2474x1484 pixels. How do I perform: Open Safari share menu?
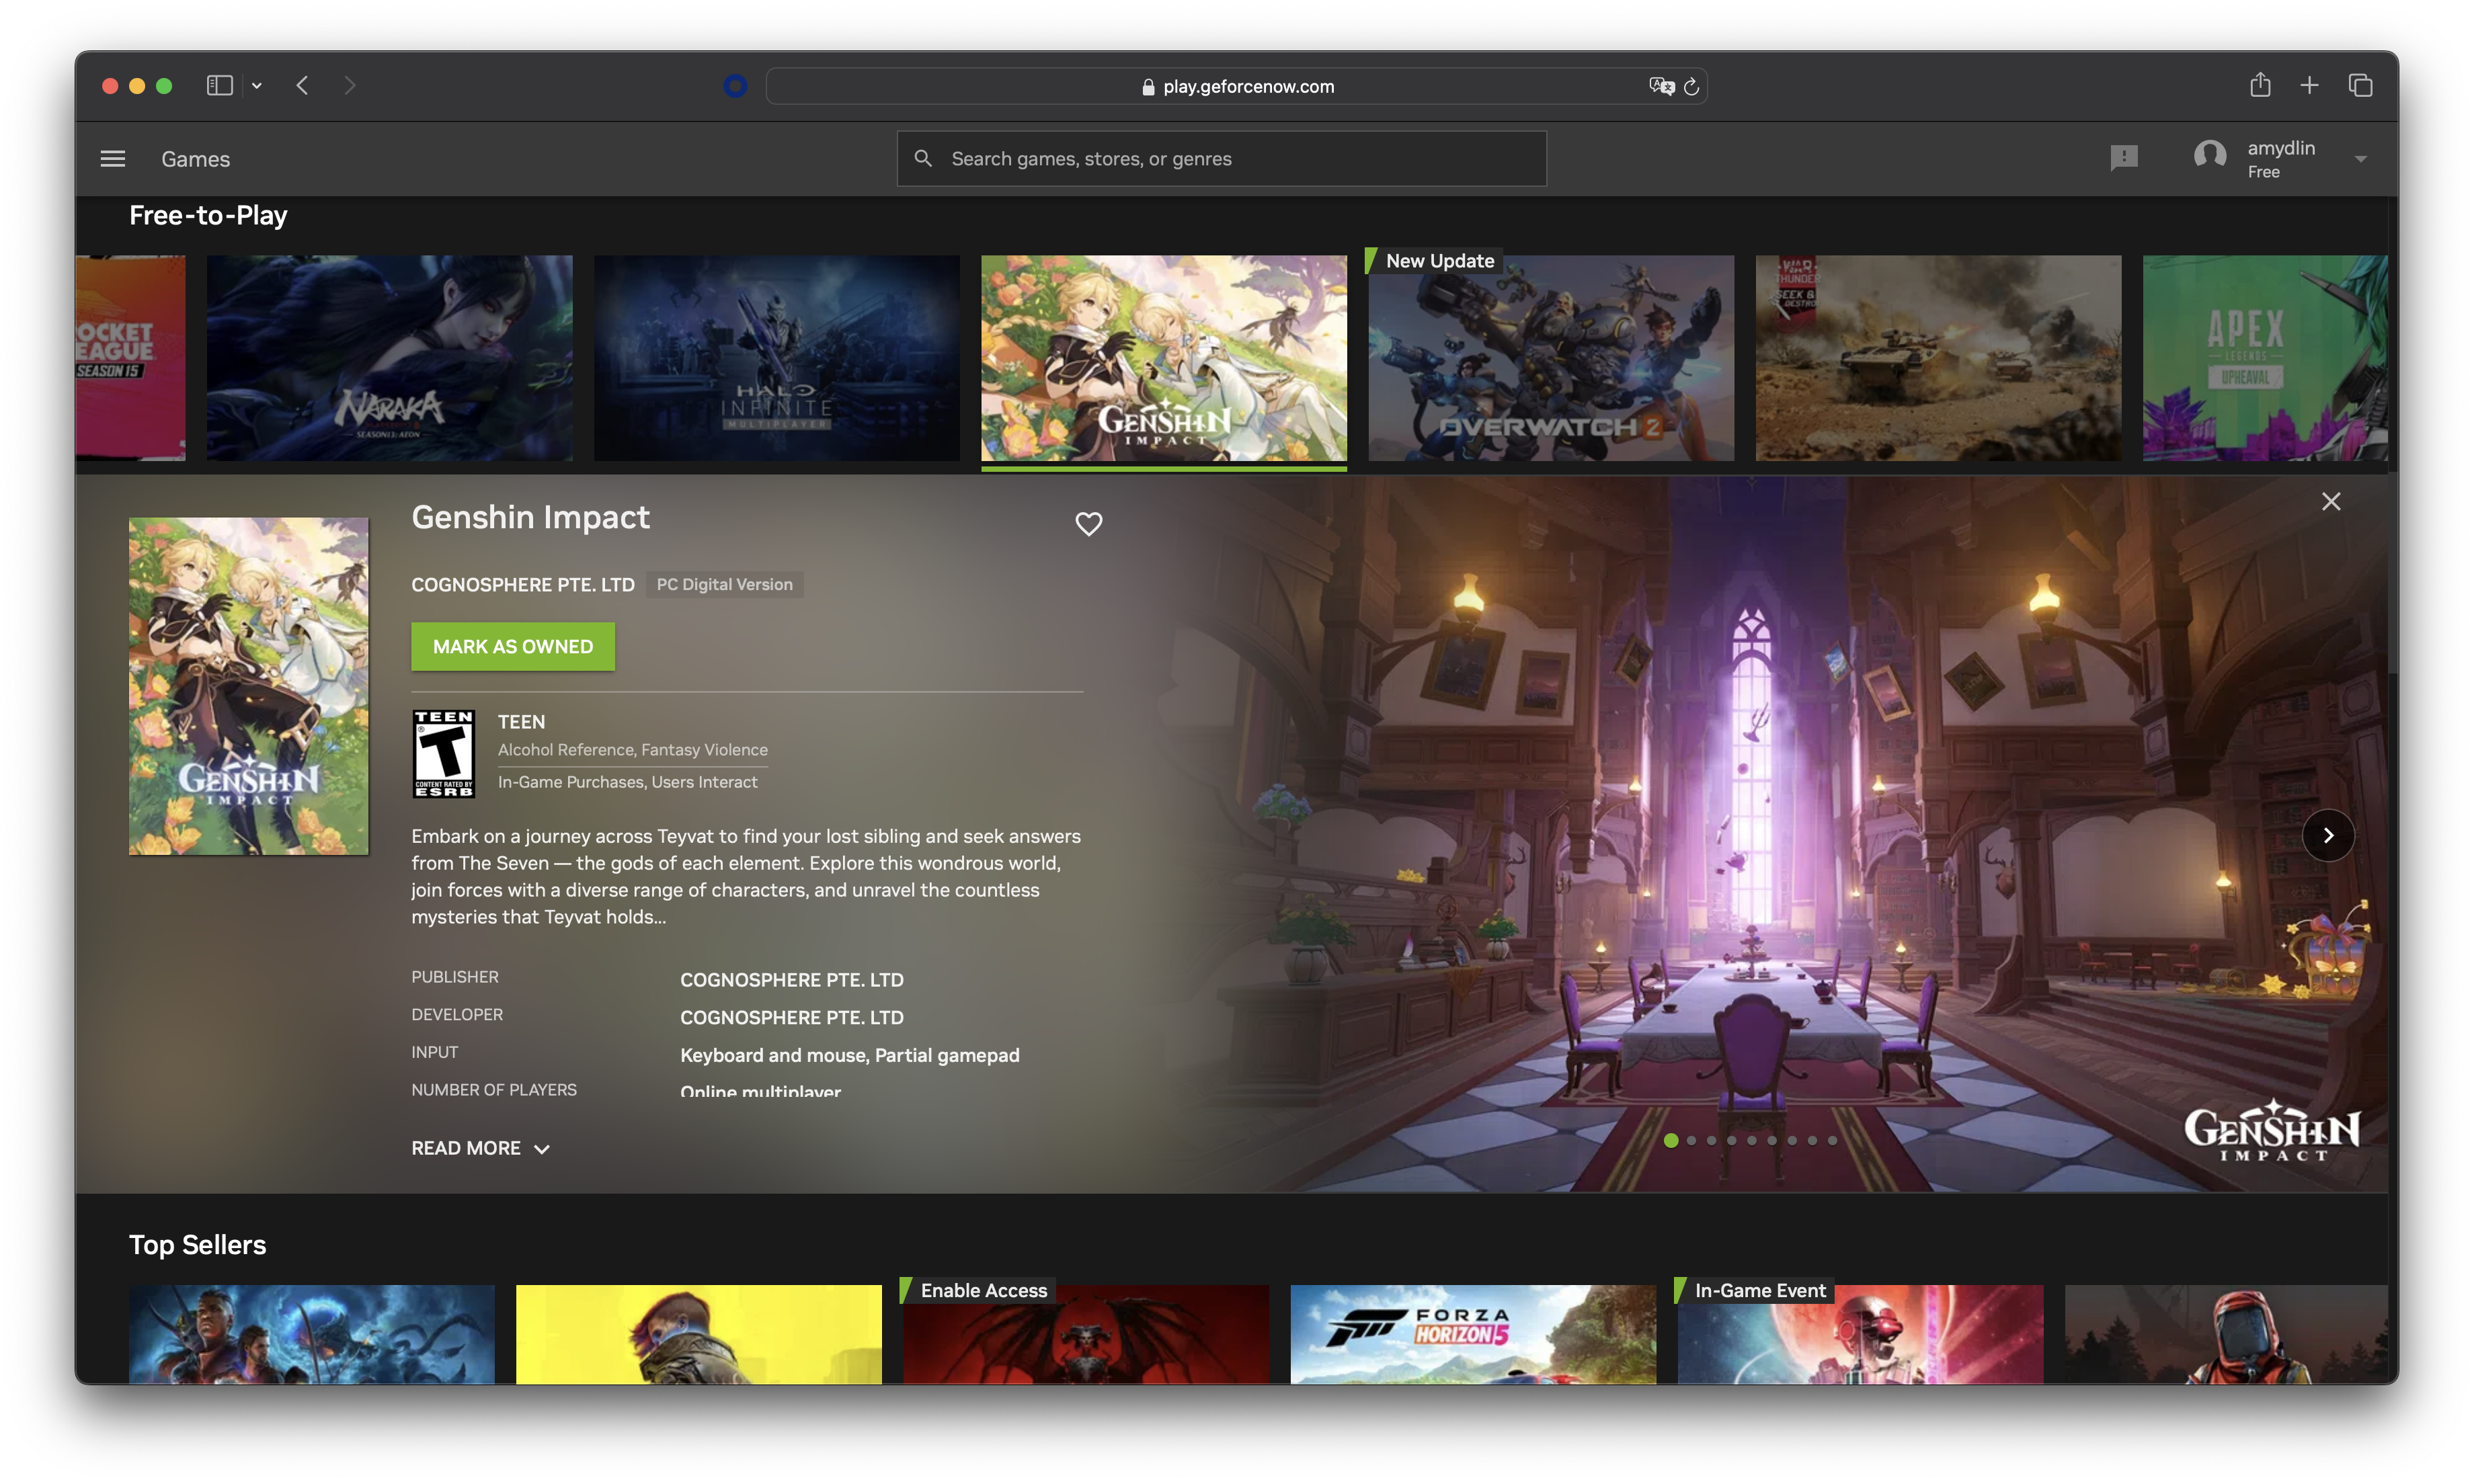(x=2259, y=85)
